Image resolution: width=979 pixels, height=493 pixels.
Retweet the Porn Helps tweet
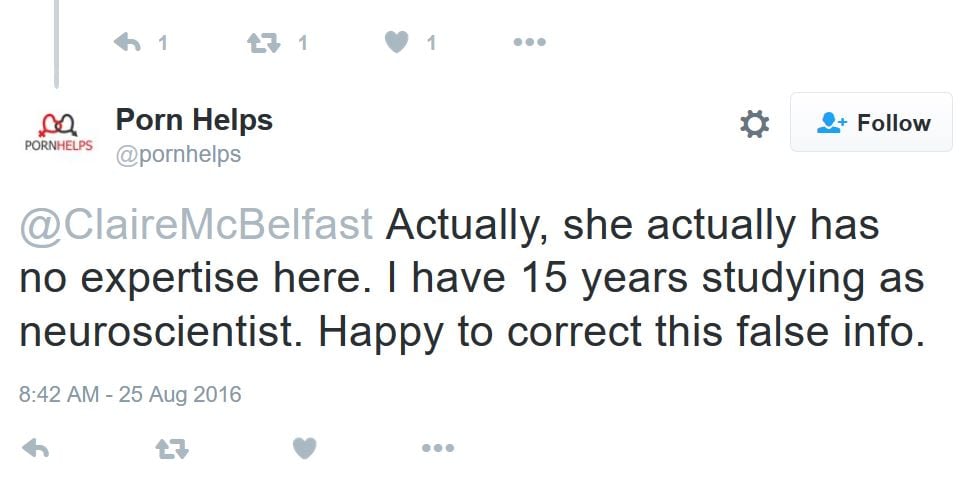[172, 449]
